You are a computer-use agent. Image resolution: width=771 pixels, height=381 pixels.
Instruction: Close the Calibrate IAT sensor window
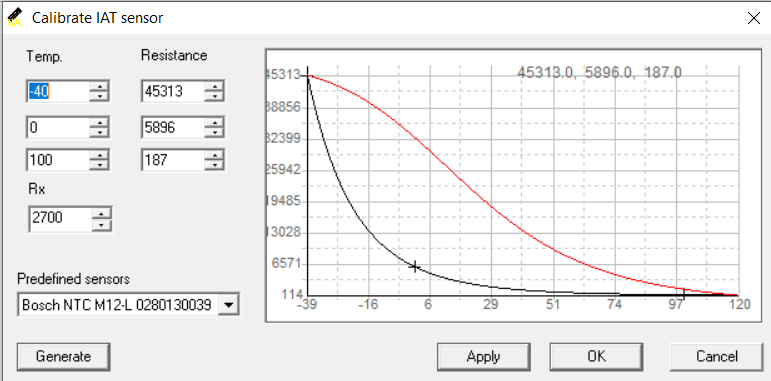753,18
